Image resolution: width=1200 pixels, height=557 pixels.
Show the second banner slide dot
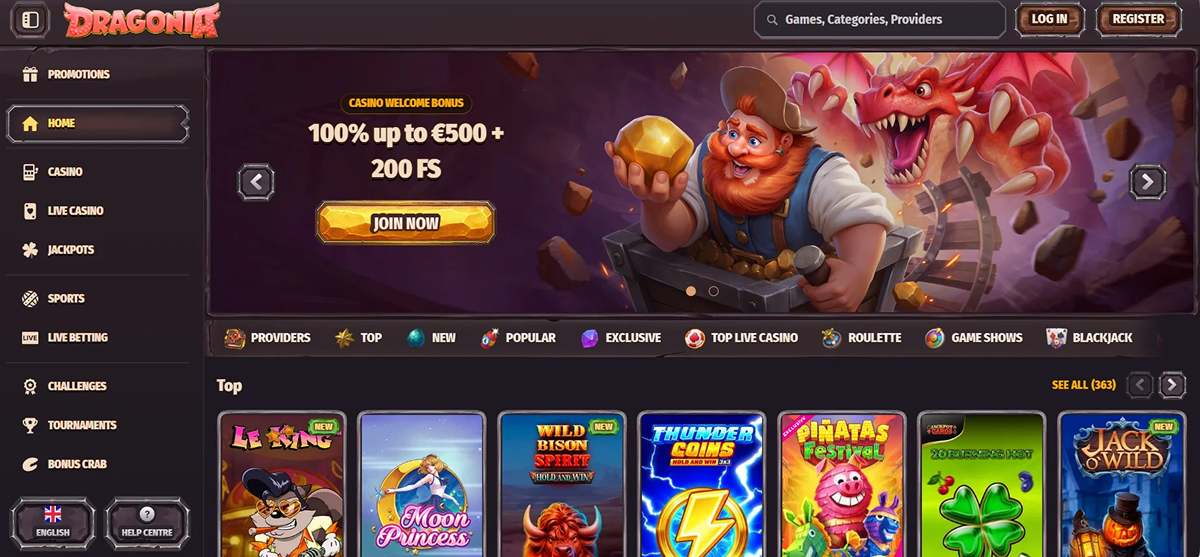[x=713, y=291]
